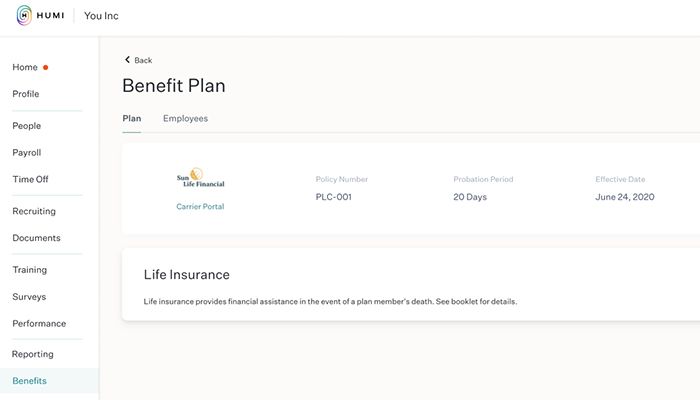The width and height of the screenshot is (700, 400).
Task: Open the Carrier Portal link
Action: [x=200, y=207]
